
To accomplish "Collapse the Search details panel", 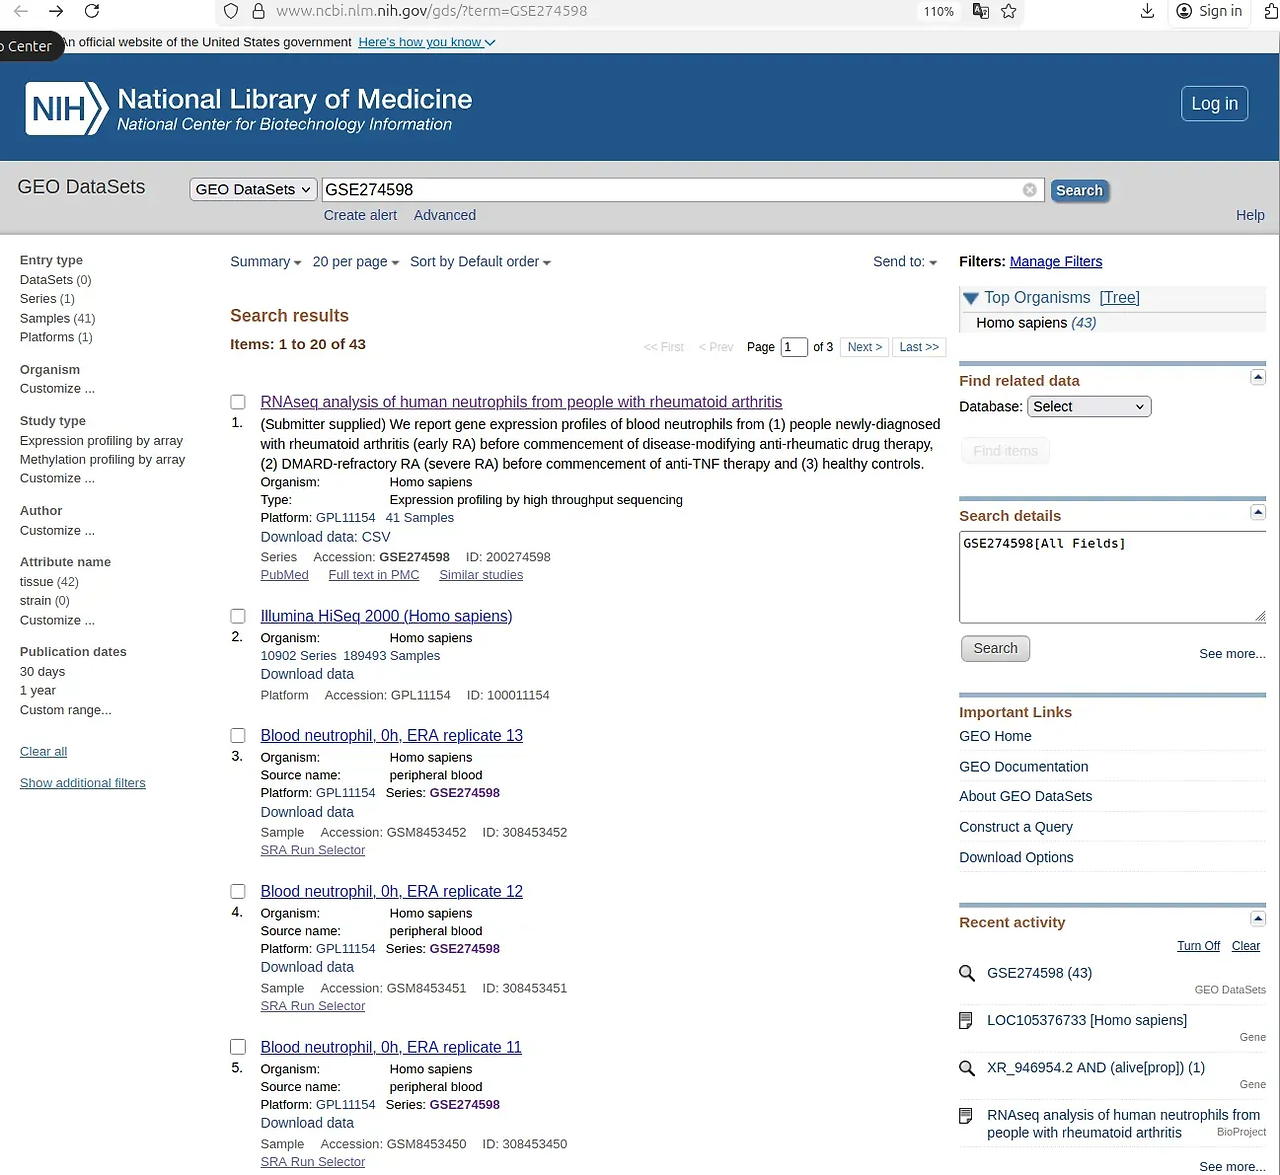I will click(x=1258, y=512).
